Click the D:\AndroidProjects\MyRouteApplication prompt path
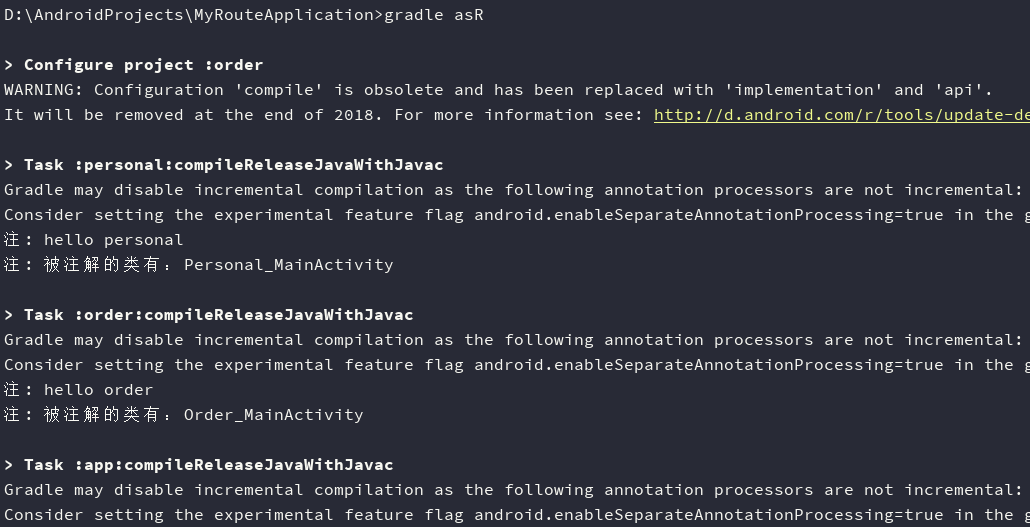 click(189, 14)
